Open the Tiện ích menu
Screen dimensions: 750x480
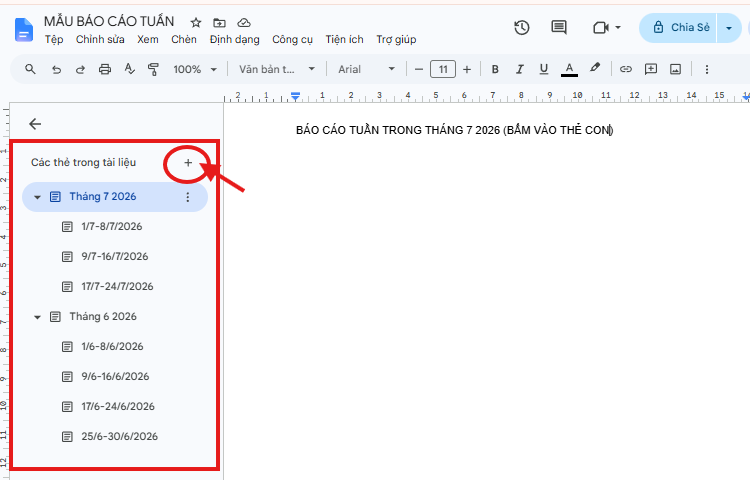click(344, 39)
